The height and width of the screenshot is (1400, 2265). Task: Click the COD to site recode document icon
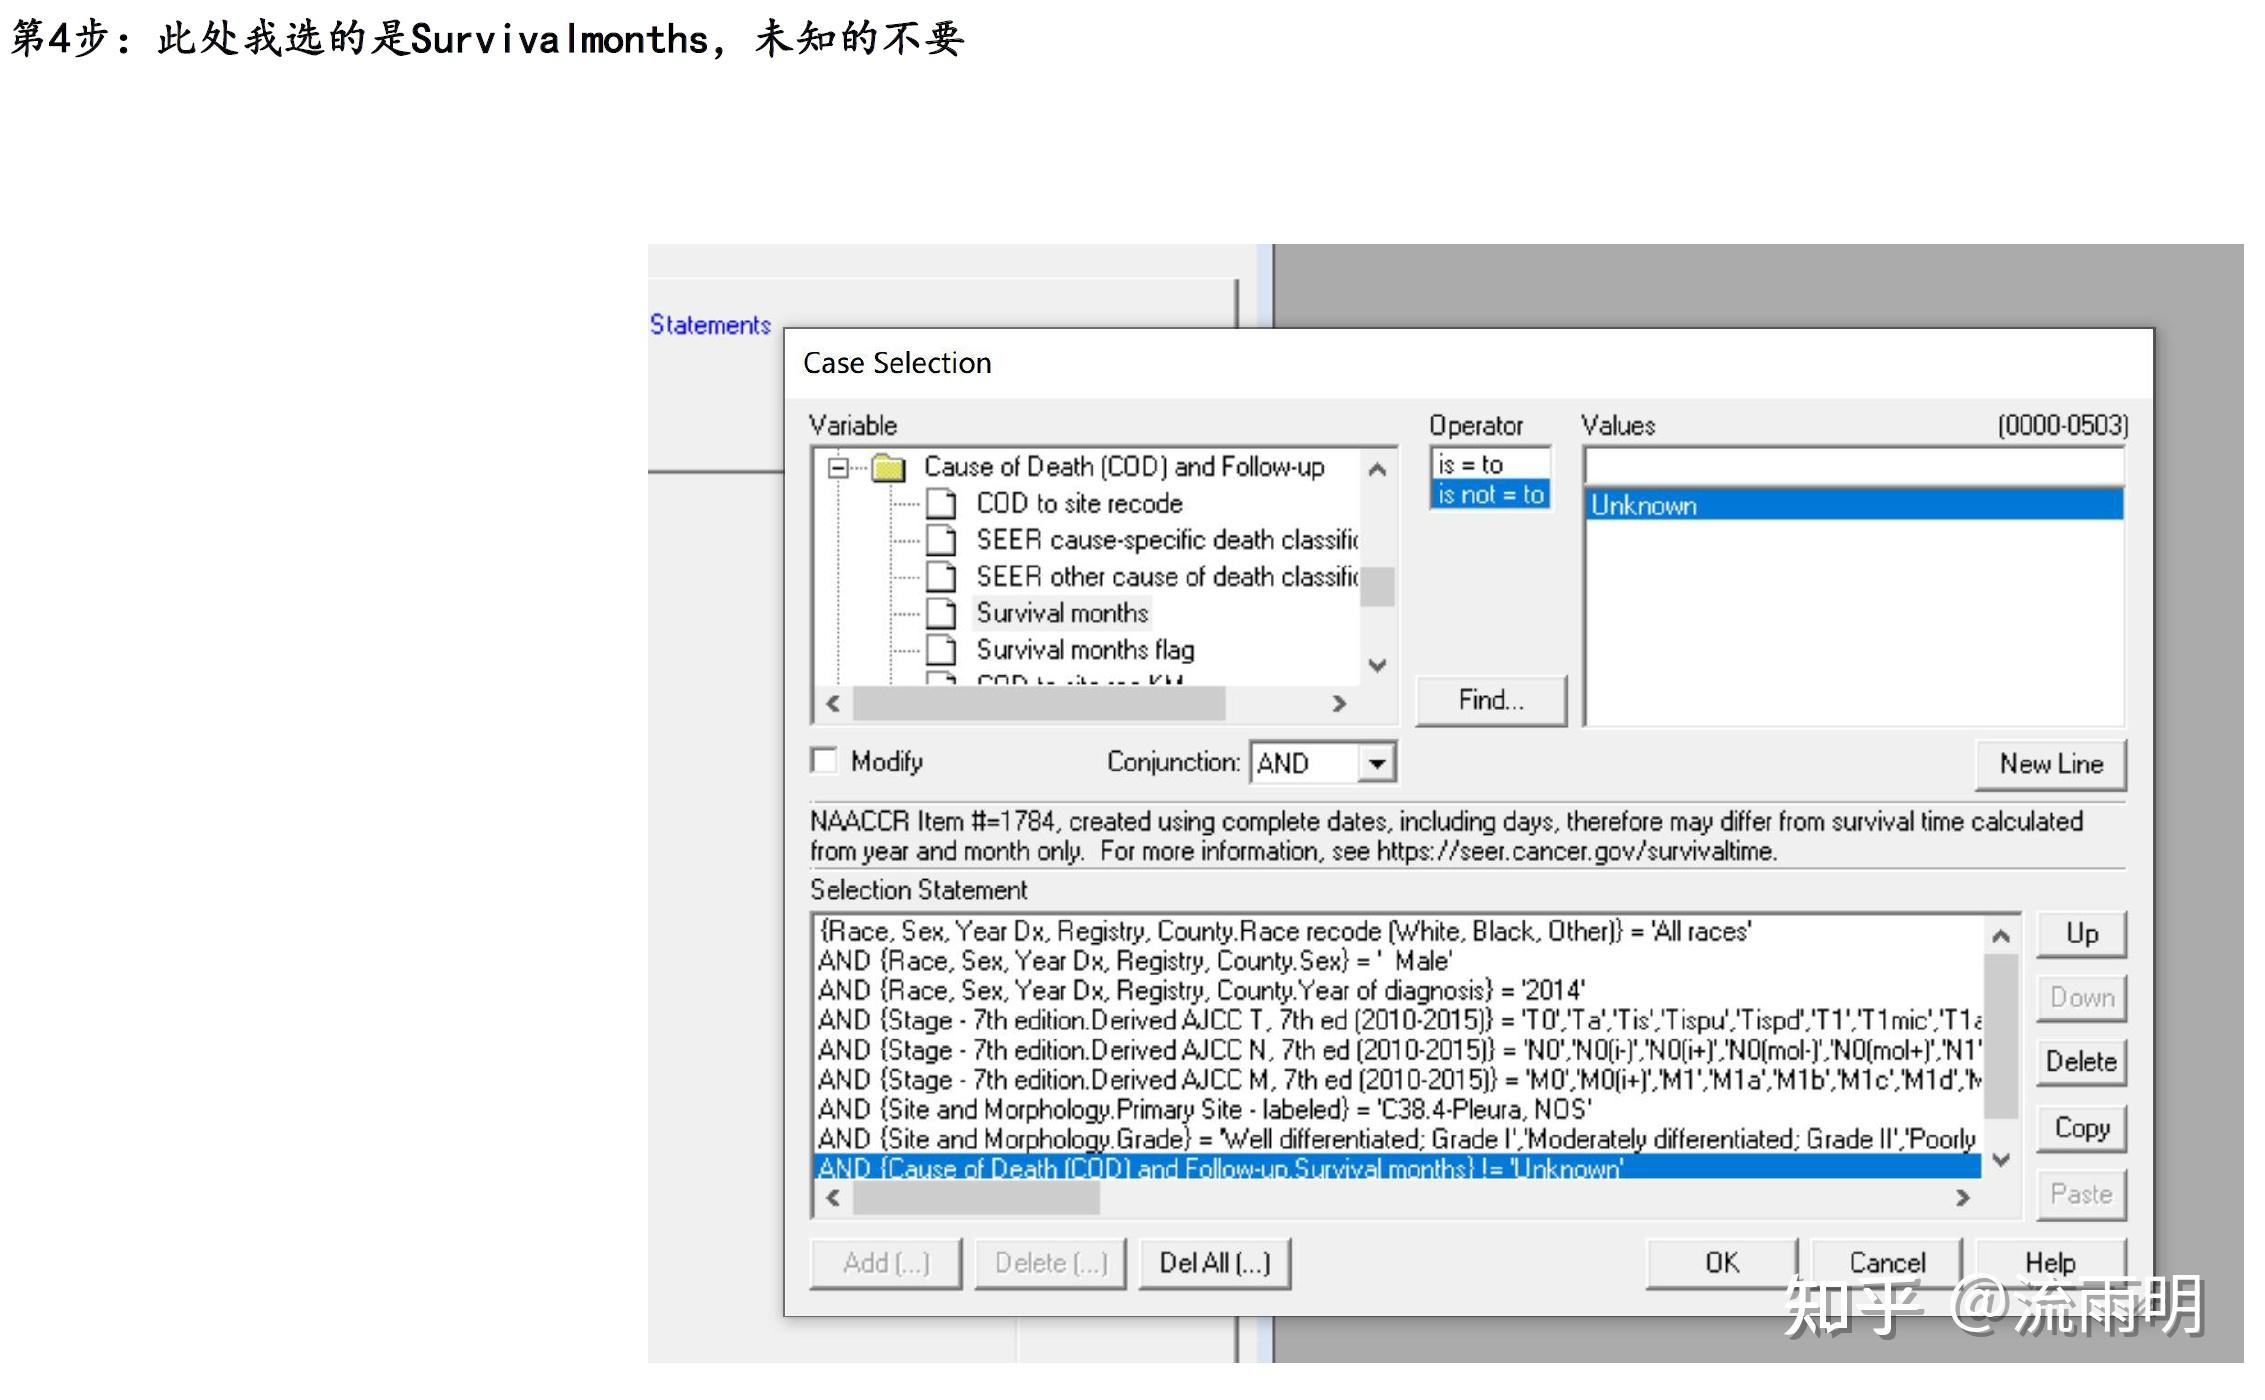pos(940,504)
